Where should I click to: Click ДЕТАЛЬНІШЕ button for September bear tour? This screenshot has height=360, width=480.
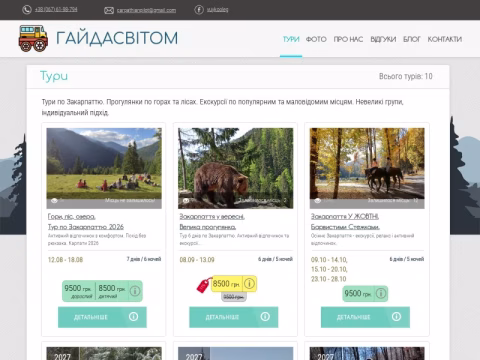click(234, 317)
